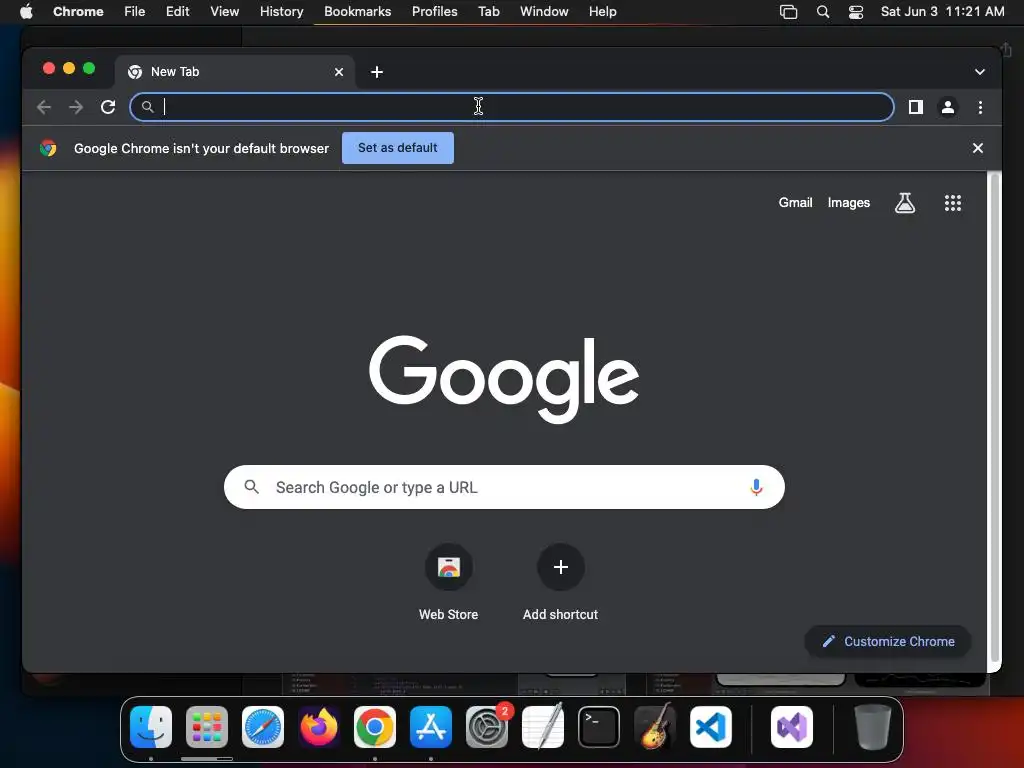
Task: Open the Trash in the Dock
Action: (872, 727)
